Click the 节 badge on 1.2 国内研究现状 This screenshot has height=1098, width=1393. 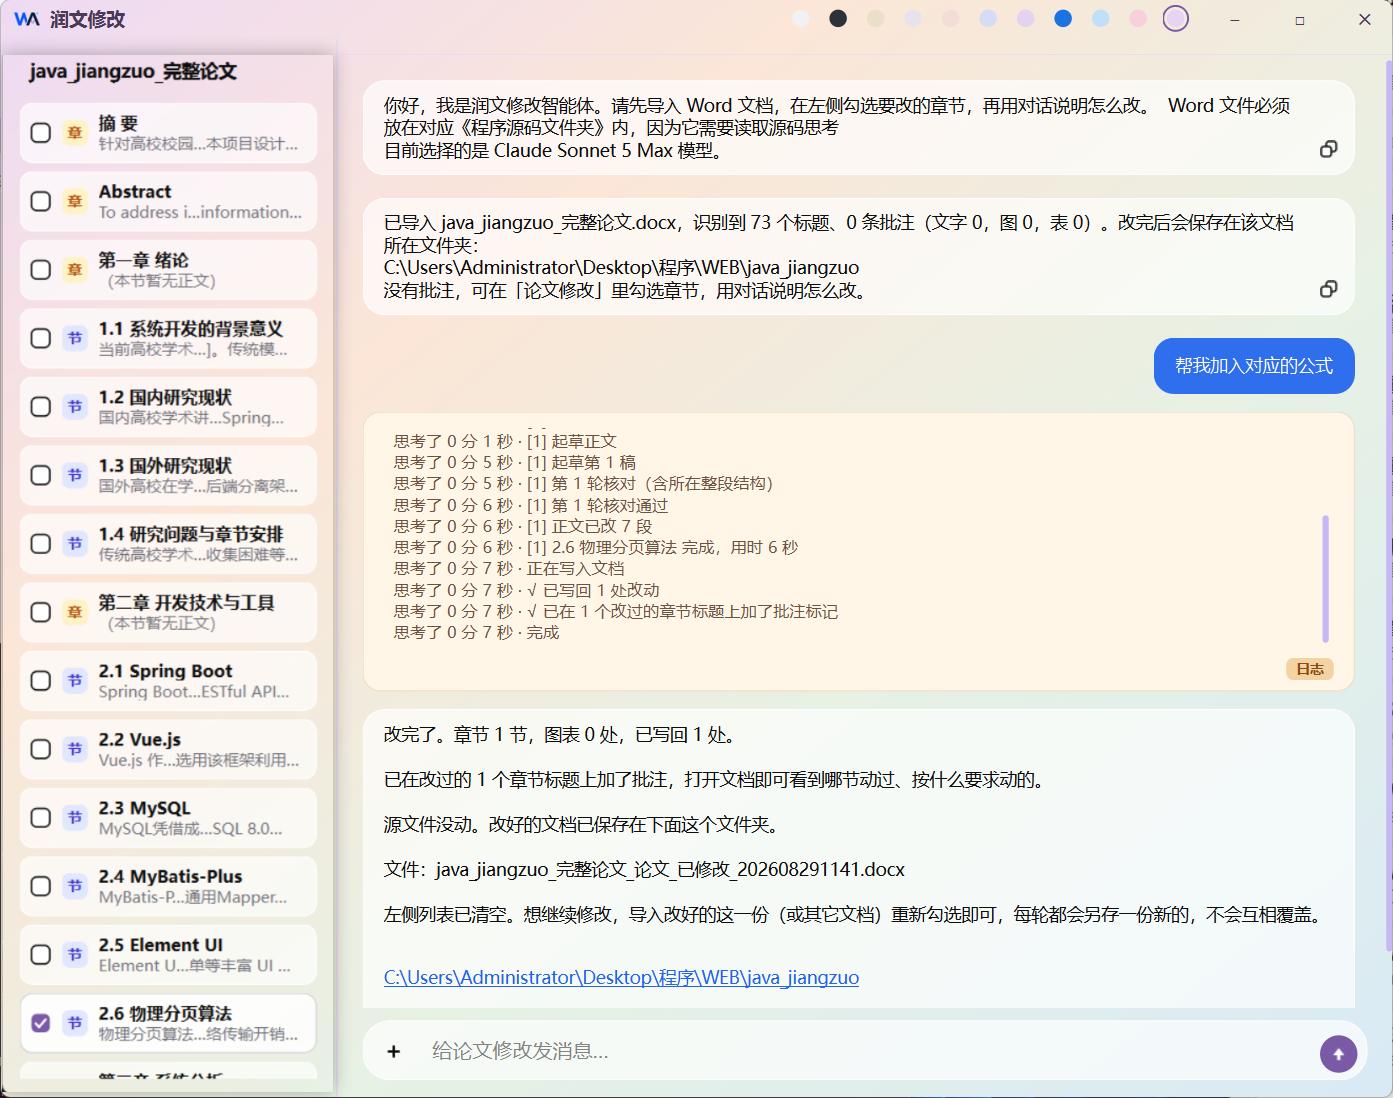point(75,406)
